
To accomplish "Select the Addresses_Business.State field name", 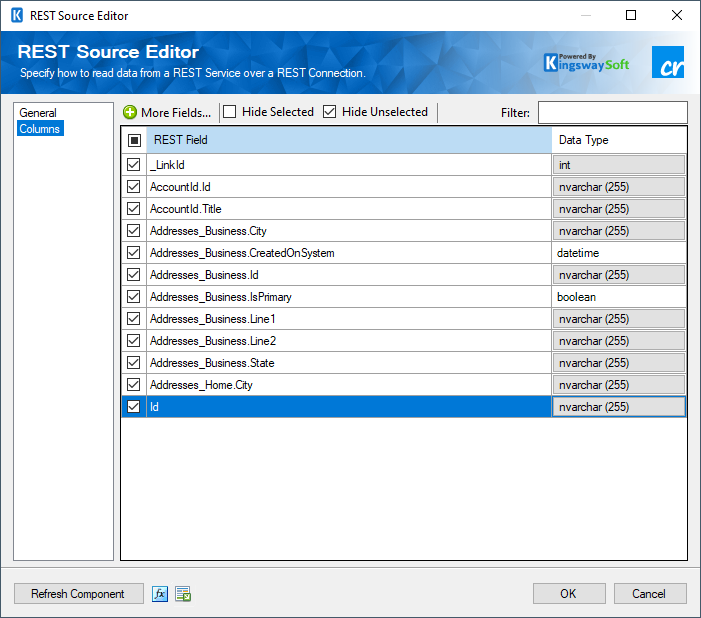I will 212,363.
